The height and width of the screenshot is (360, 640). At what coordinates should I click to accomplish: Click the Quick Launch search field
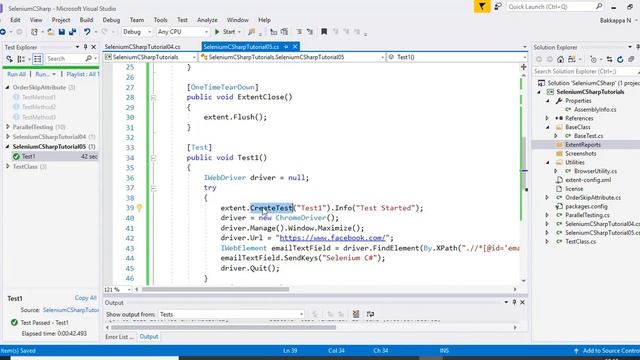pyautogui.click(x=555, y=7)
